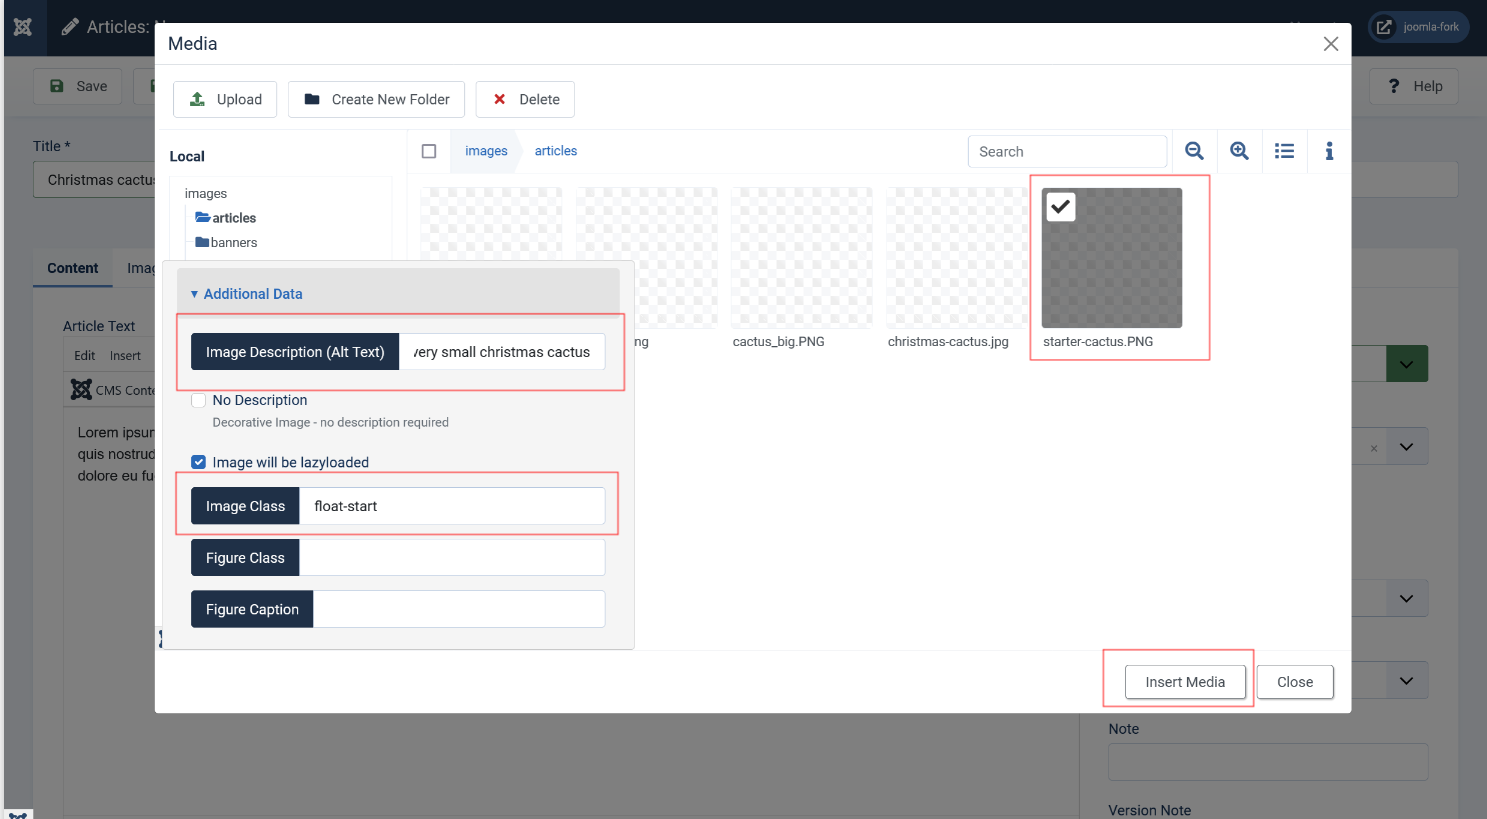This screenshot has width=1487, height=819.
Task: Click the zoom in magnifier icon
Action: coord(1239,151)
